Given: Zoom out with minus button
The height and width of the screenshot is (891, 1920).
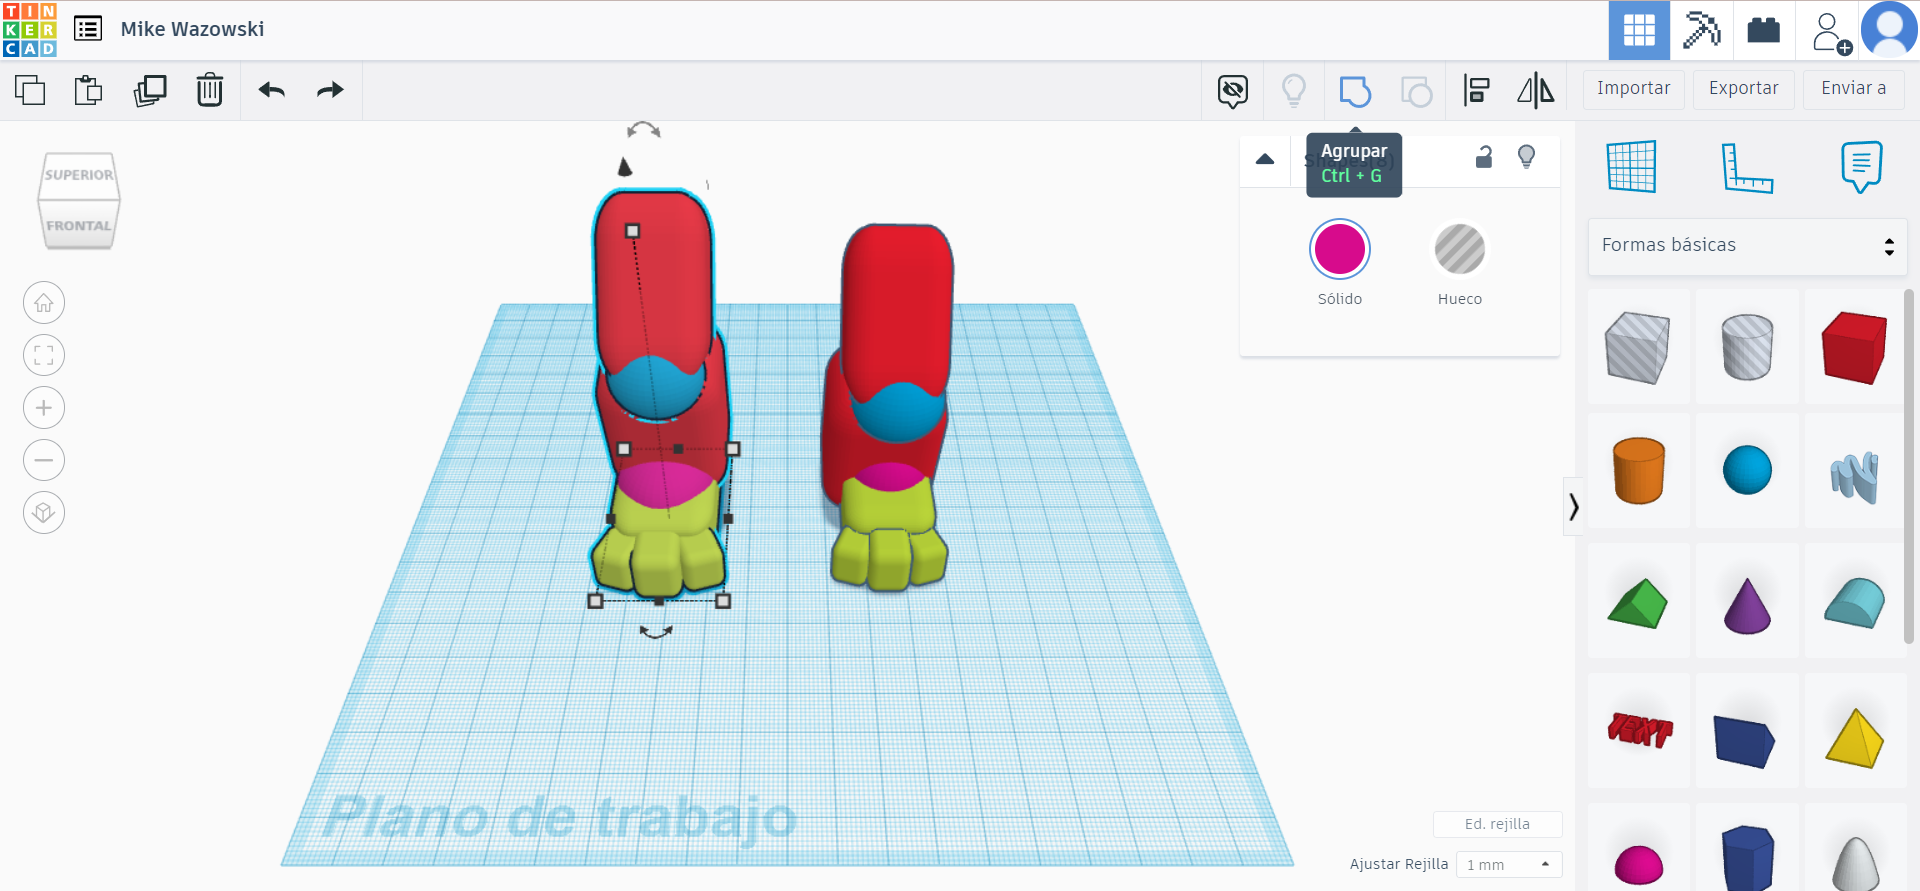Looking at the screenshot, I should click(x=44, y=460).
